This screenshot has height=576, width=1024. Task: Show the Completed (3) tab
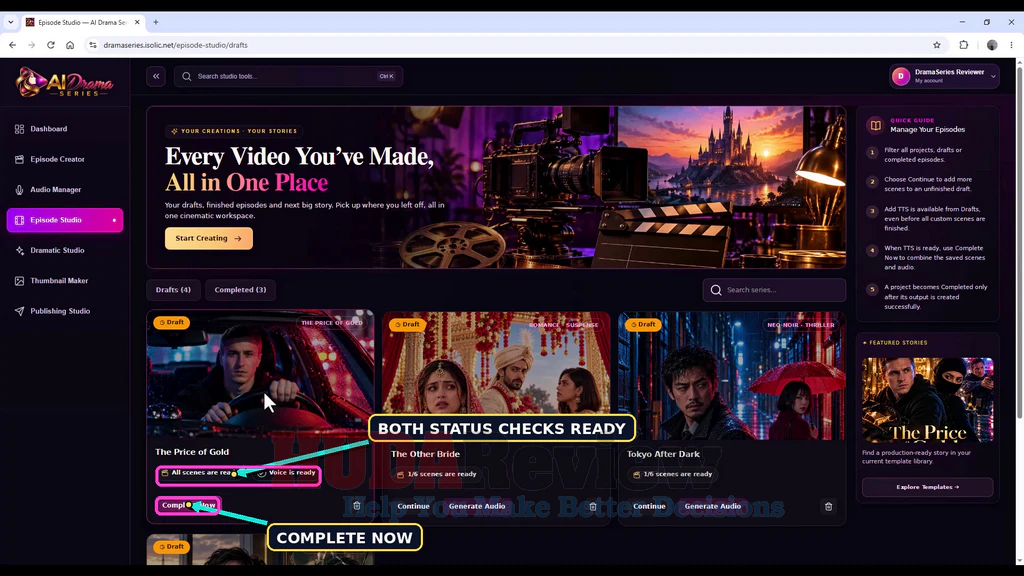(240, 290)
